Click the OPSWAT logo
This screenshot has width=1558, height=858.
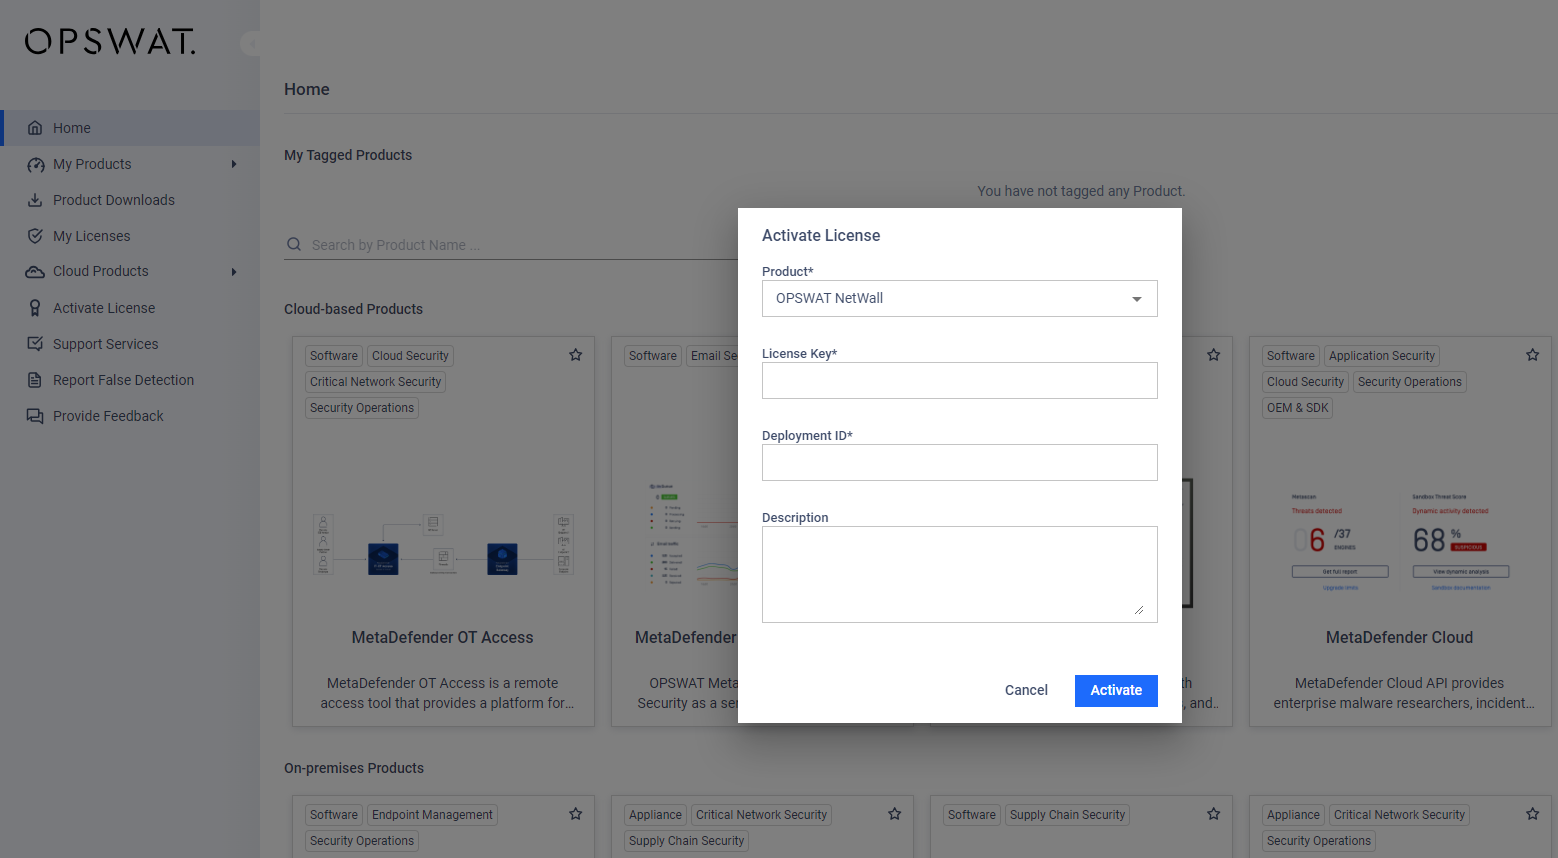(x=110, y=42)
